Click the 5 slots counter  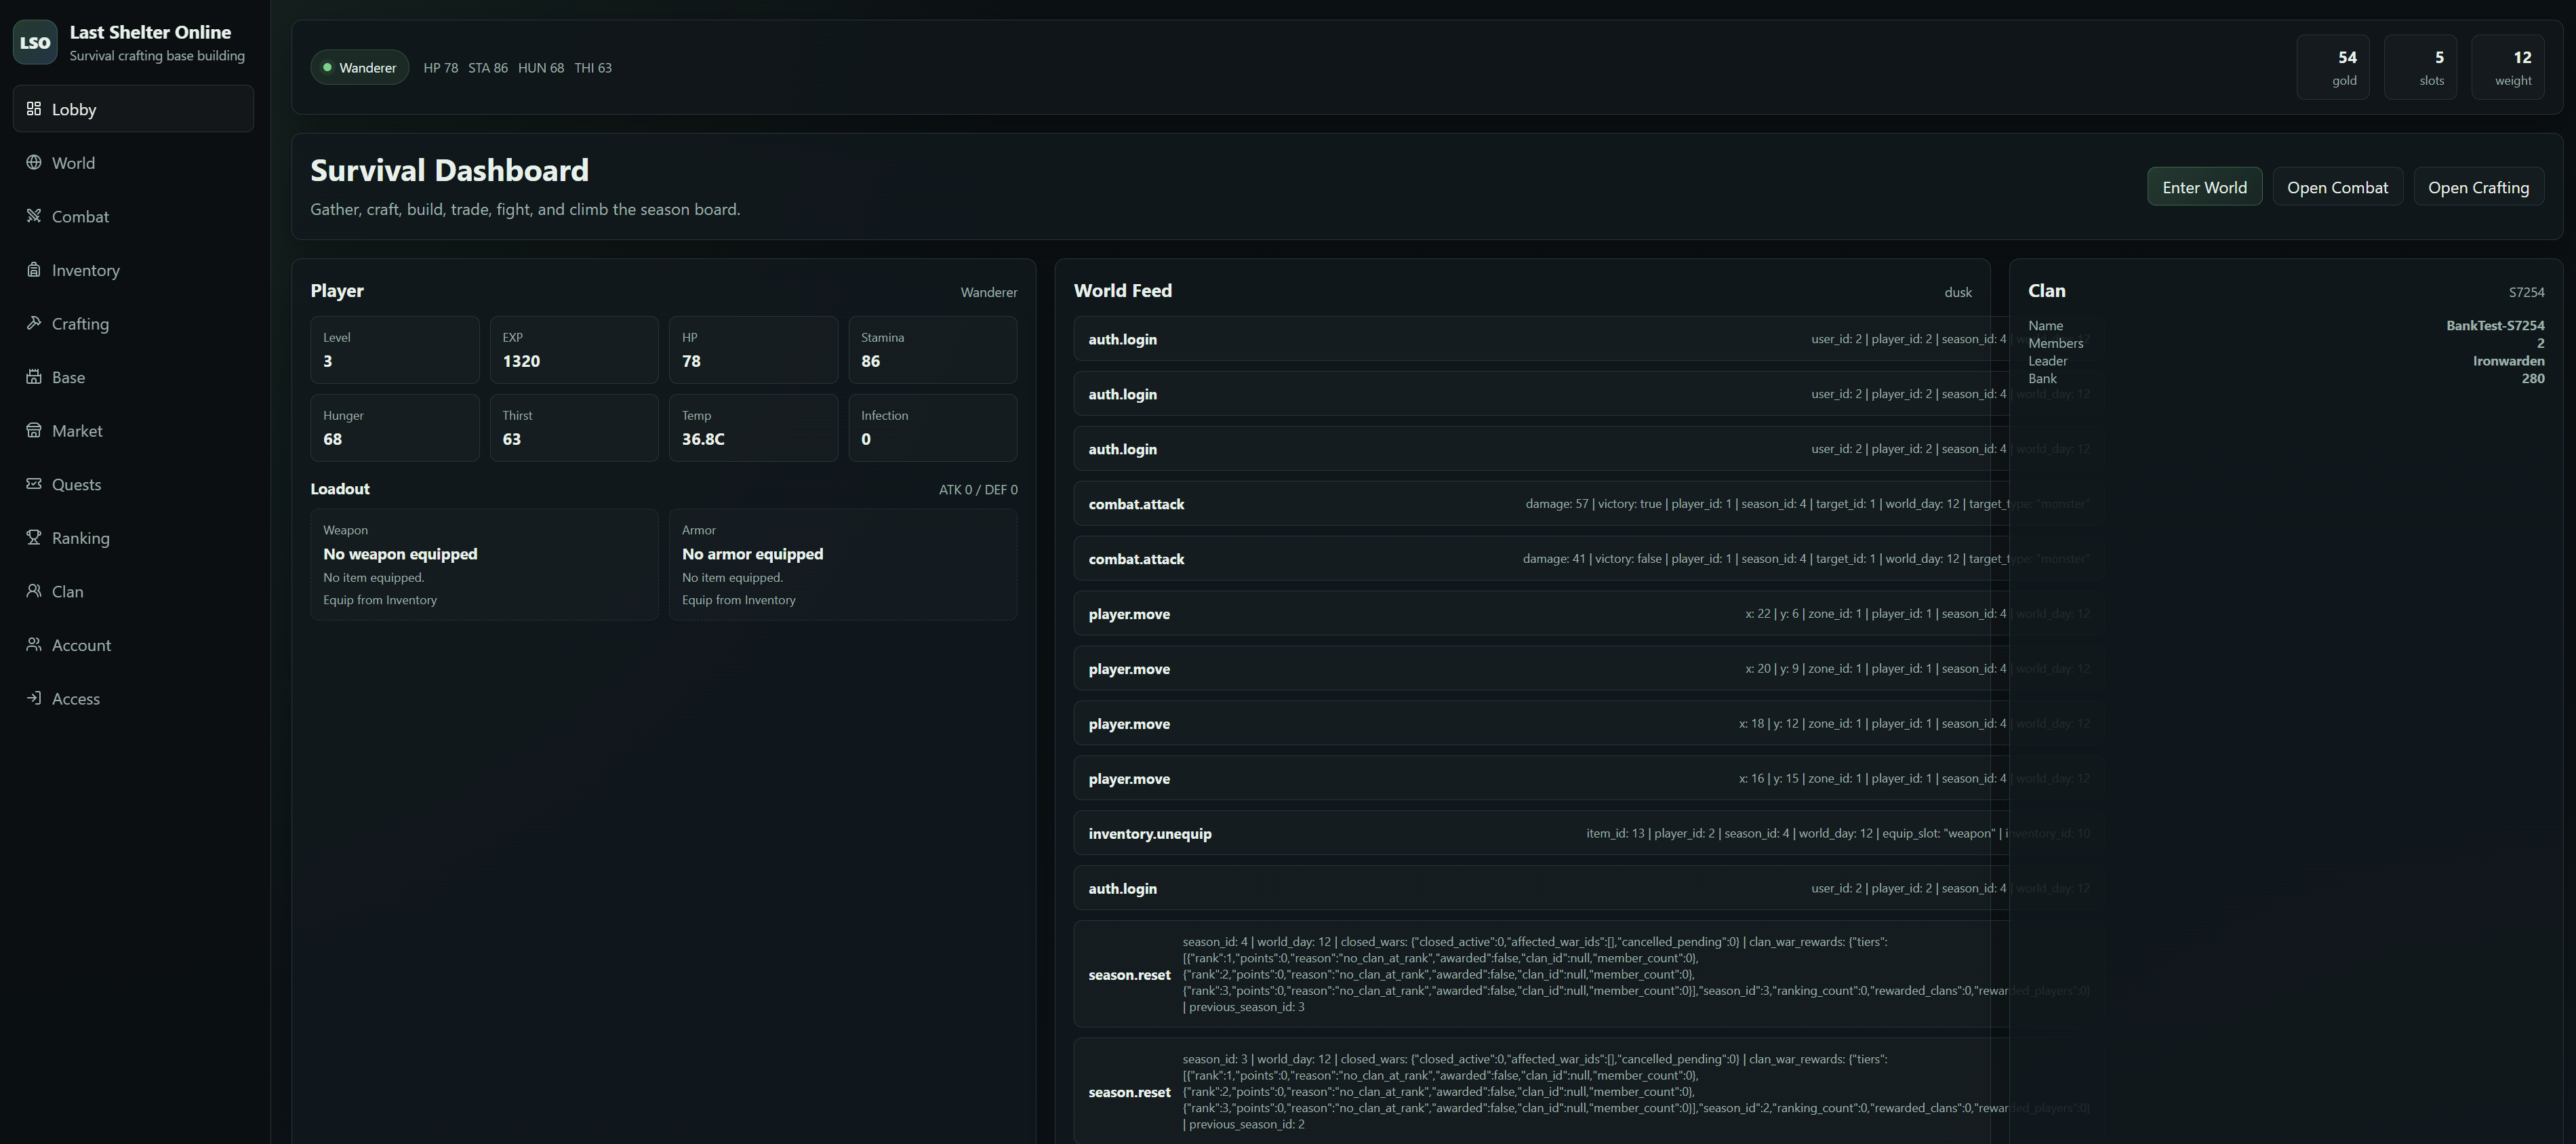[x=2420, y=67]
